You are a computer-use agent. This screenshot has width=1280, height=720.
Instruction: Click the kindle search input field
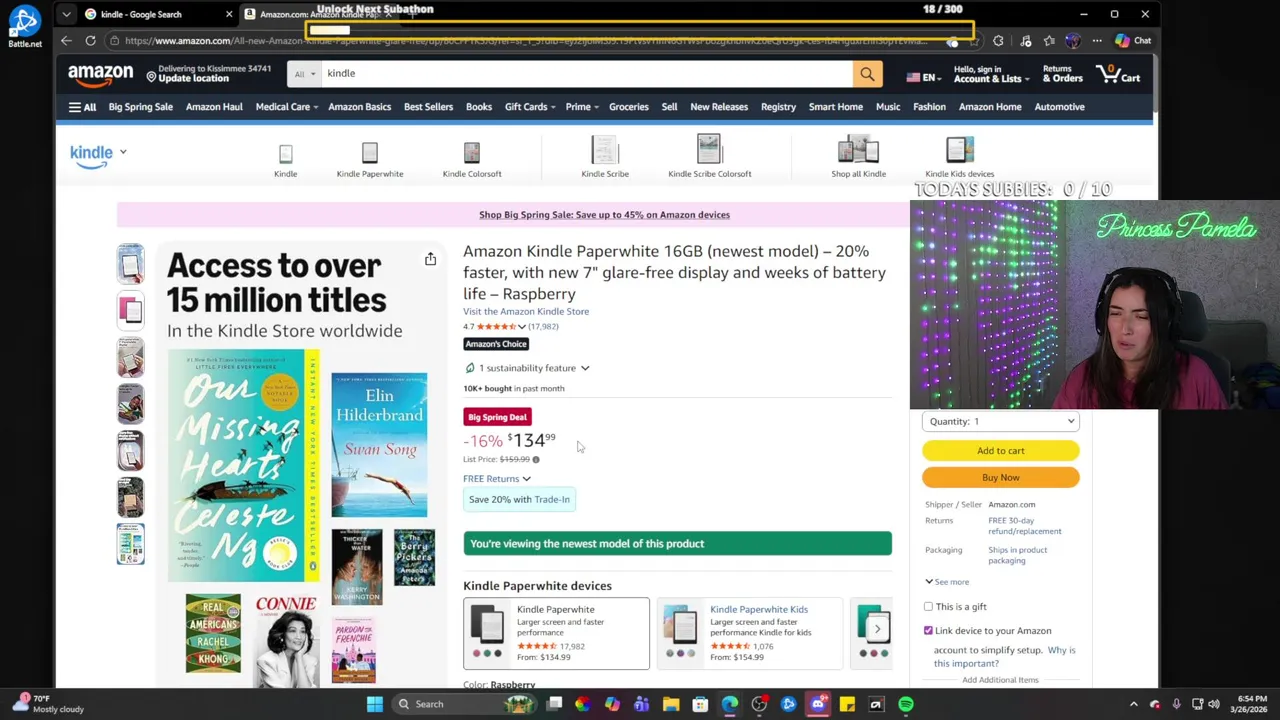click(587, 74)
